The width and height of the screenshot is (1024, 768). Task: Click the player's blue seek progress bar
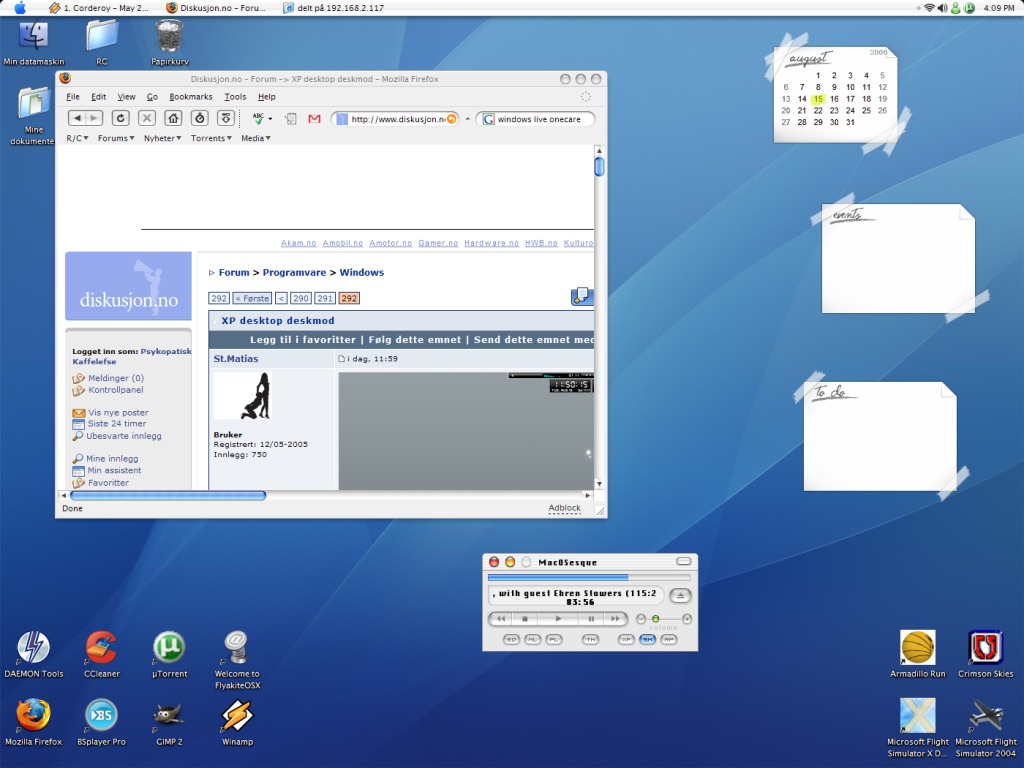[558, 577]
